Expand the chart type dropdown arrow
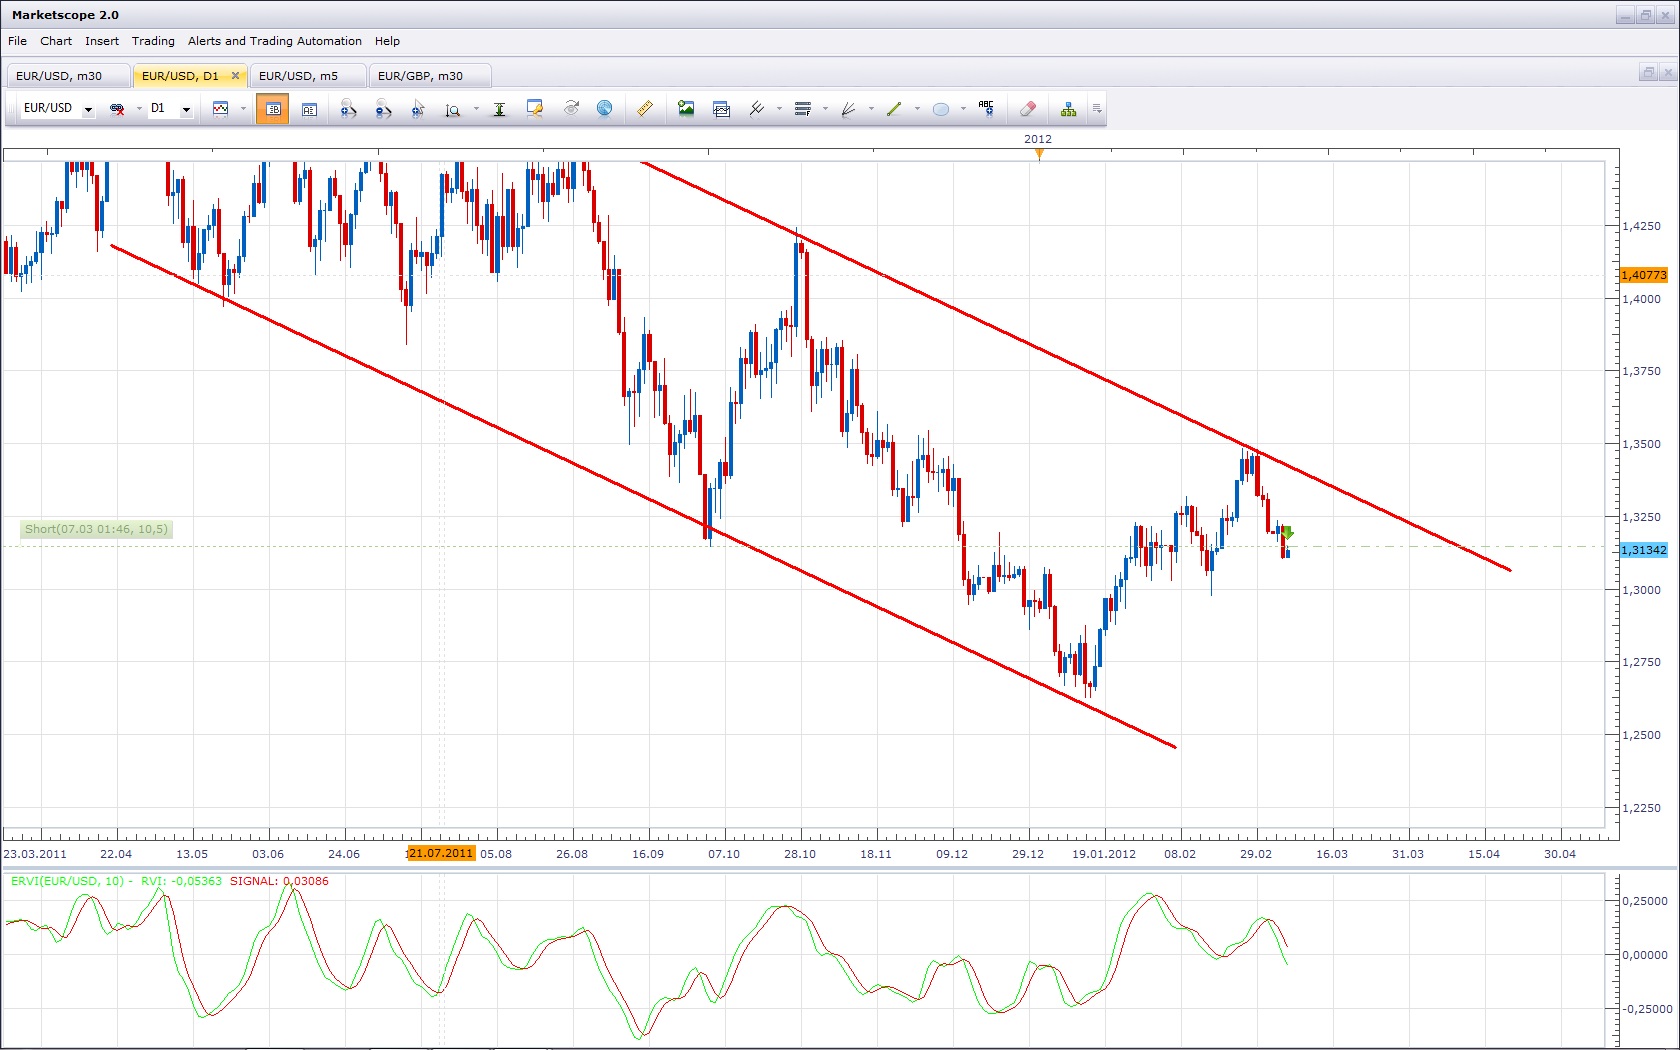Screen dimensions: 1680x1050 243,109
